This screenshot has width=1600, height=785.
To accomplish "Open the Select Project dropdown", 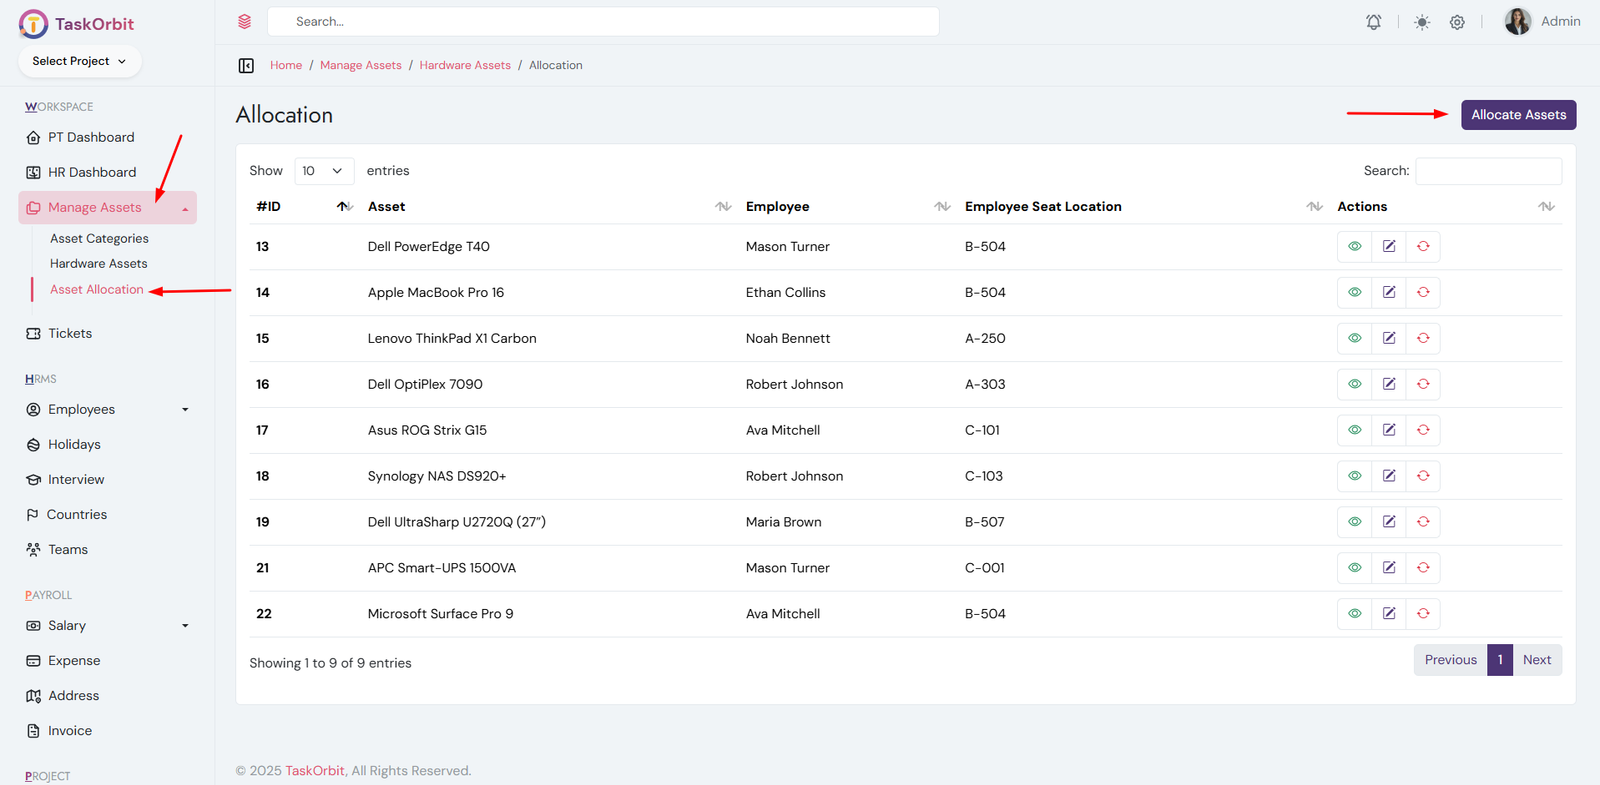I will pos(80,61).
